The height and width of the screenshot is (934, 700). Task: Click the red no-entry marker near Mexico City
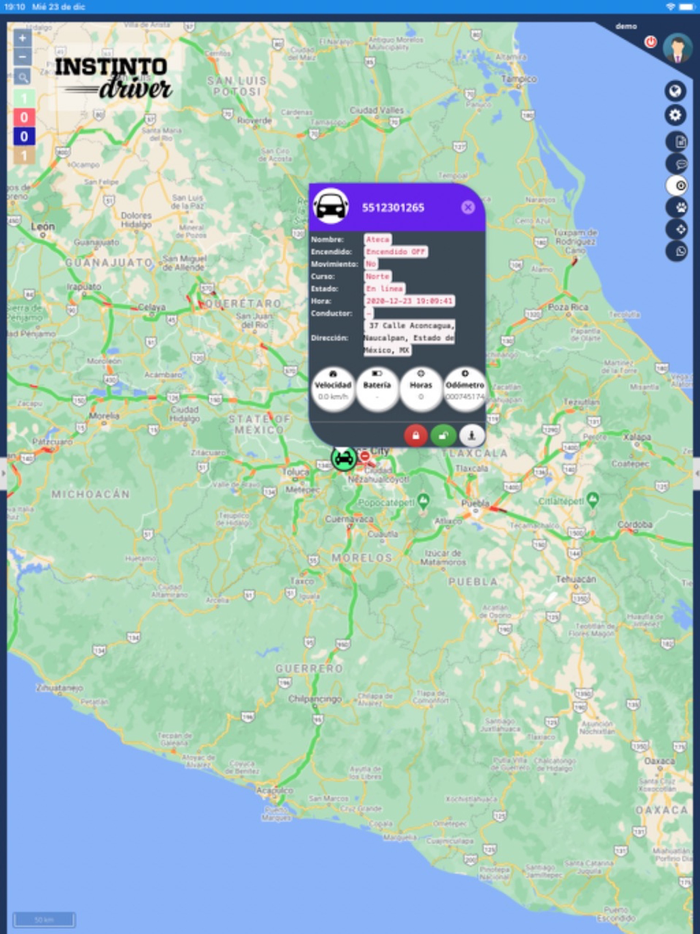click(365, 456)
